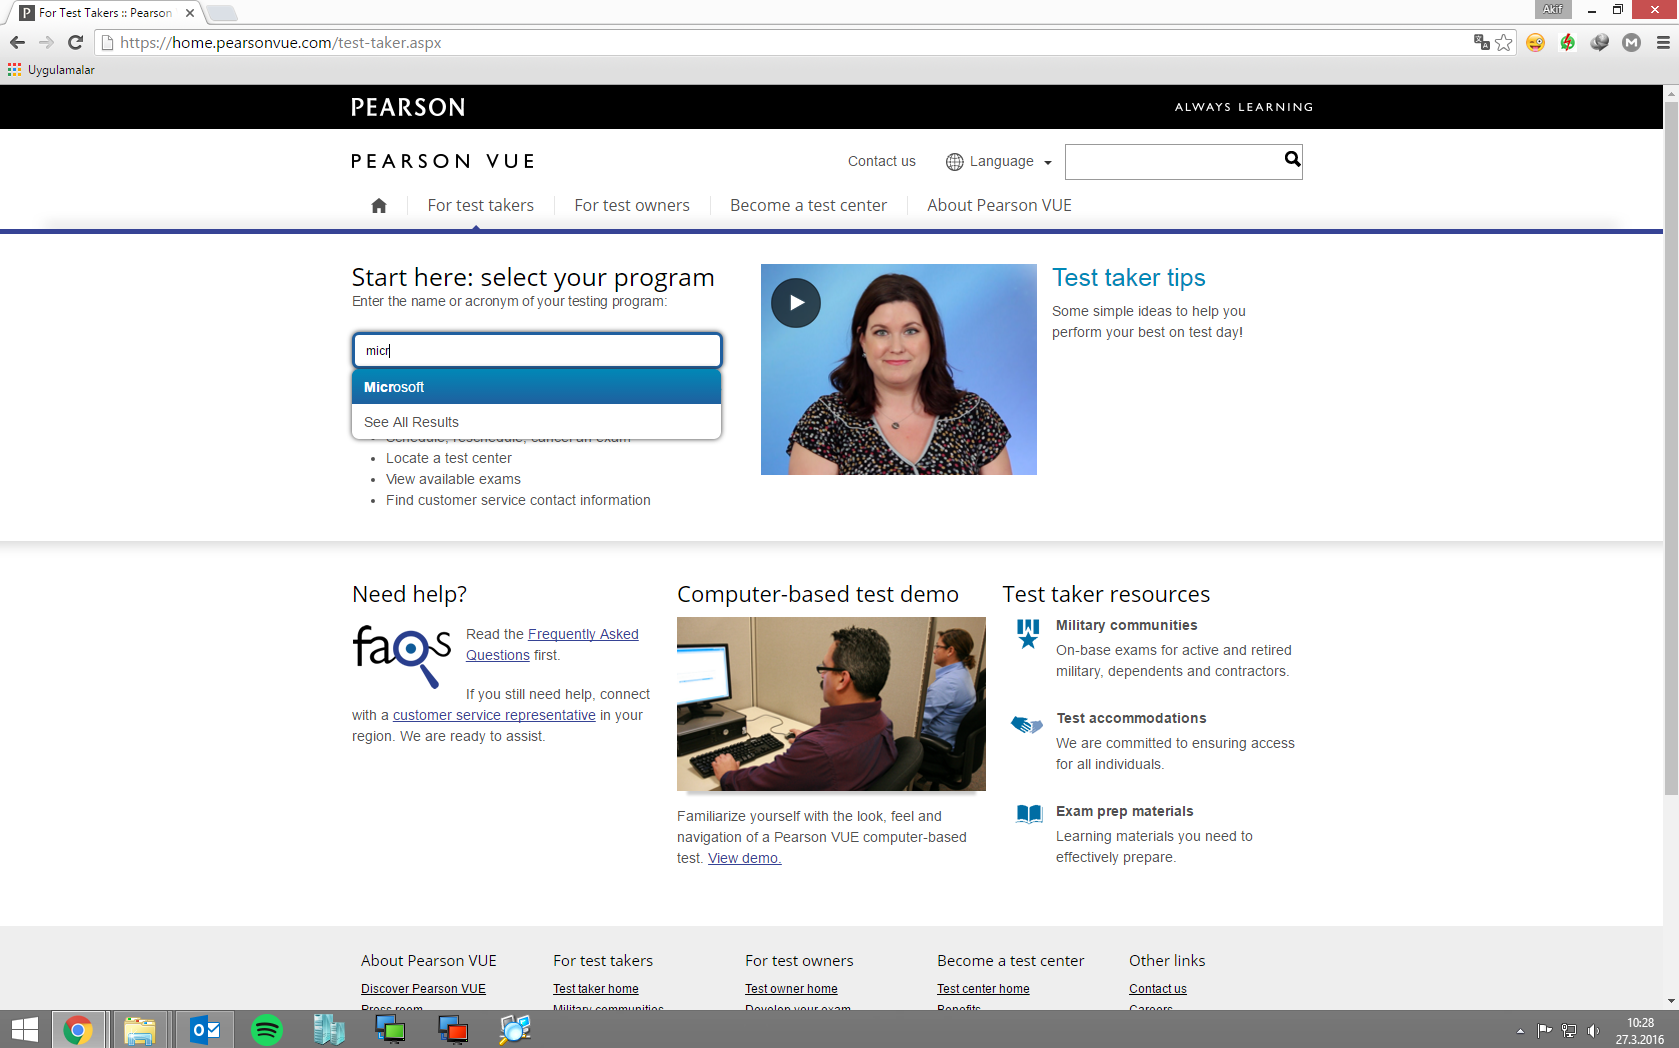Click the home icon in navigation bar
The image size is (1679, 1048).
click(379, 206)
